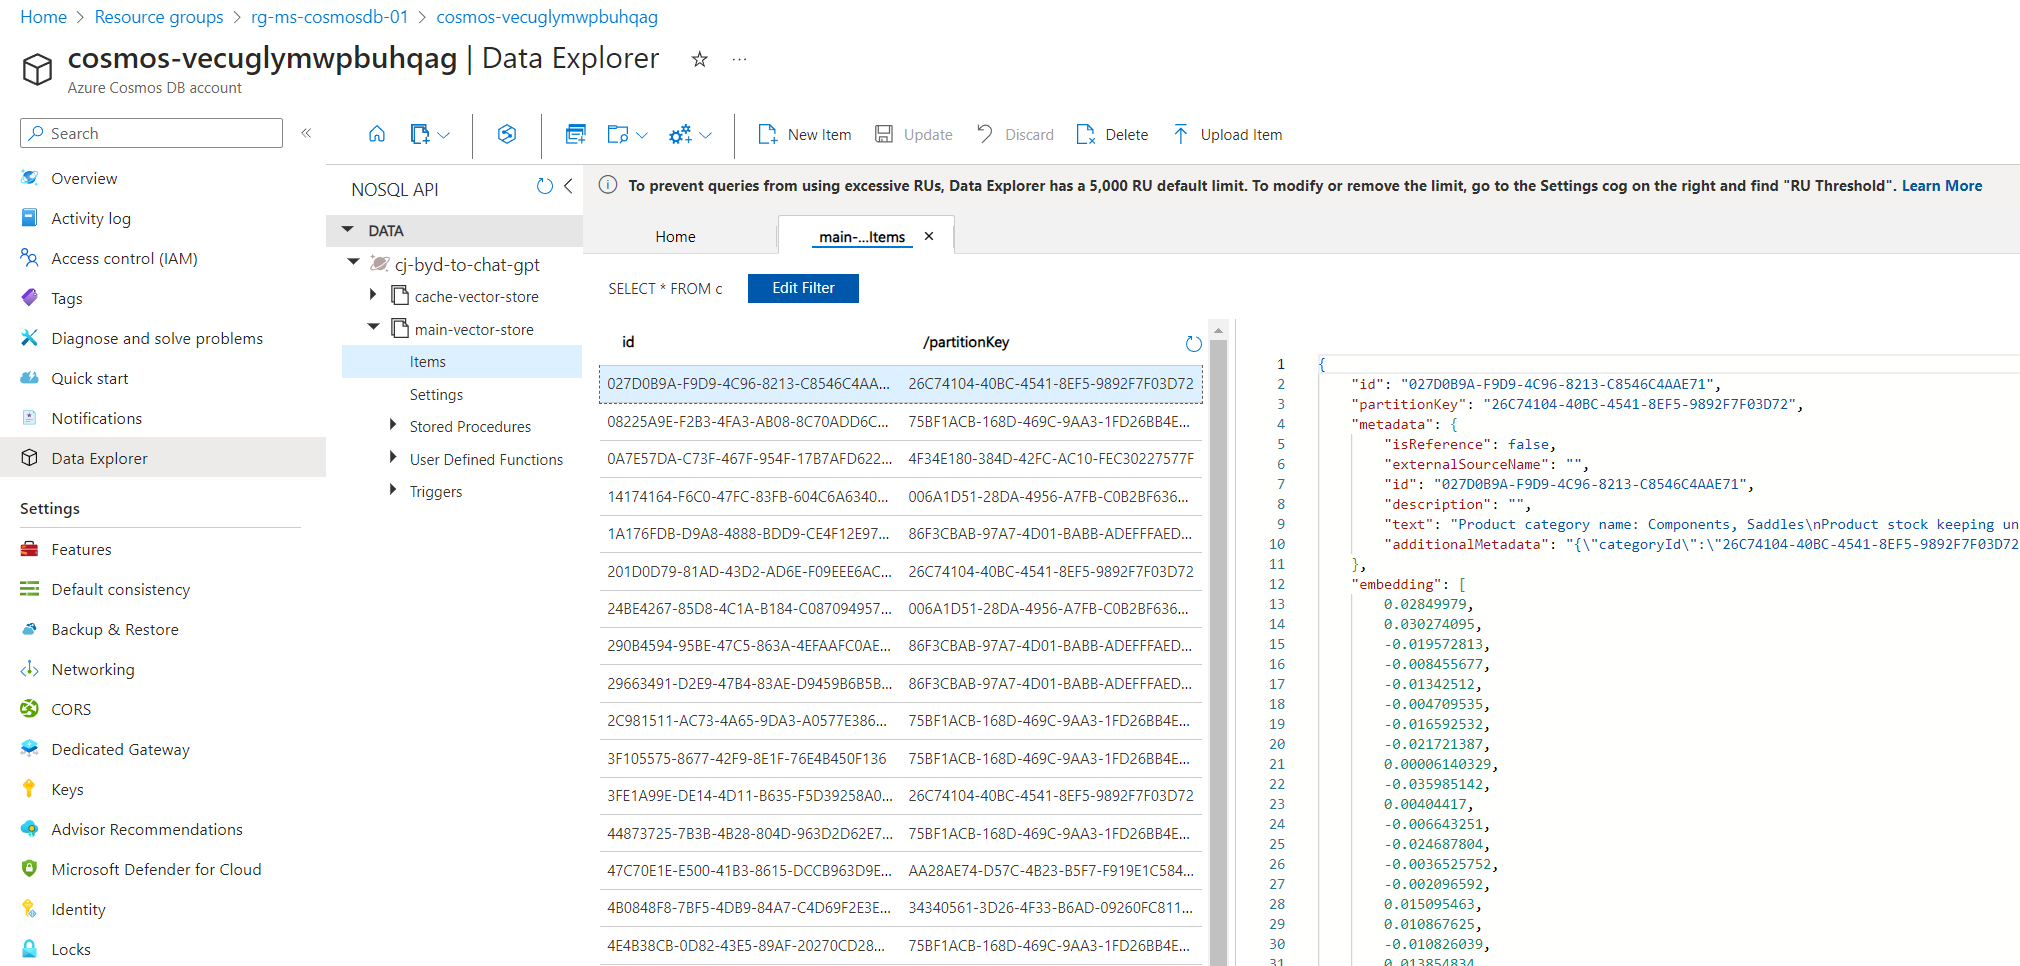Click the Networking icon
The height and width of the screenshot is (966, 2020).
(x=30, y=669)
